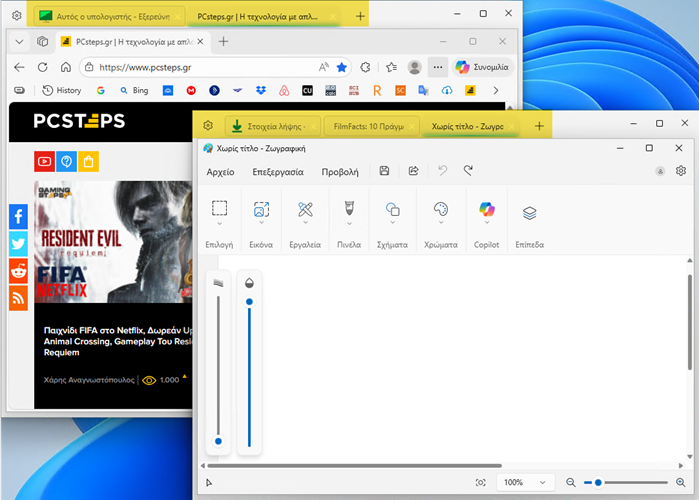Open the Layers (Επίπεδα) panel in Paint
Image resolution: width=699 pixels, height=500 pixels.
pyautogui.click(x=529, y=212)
